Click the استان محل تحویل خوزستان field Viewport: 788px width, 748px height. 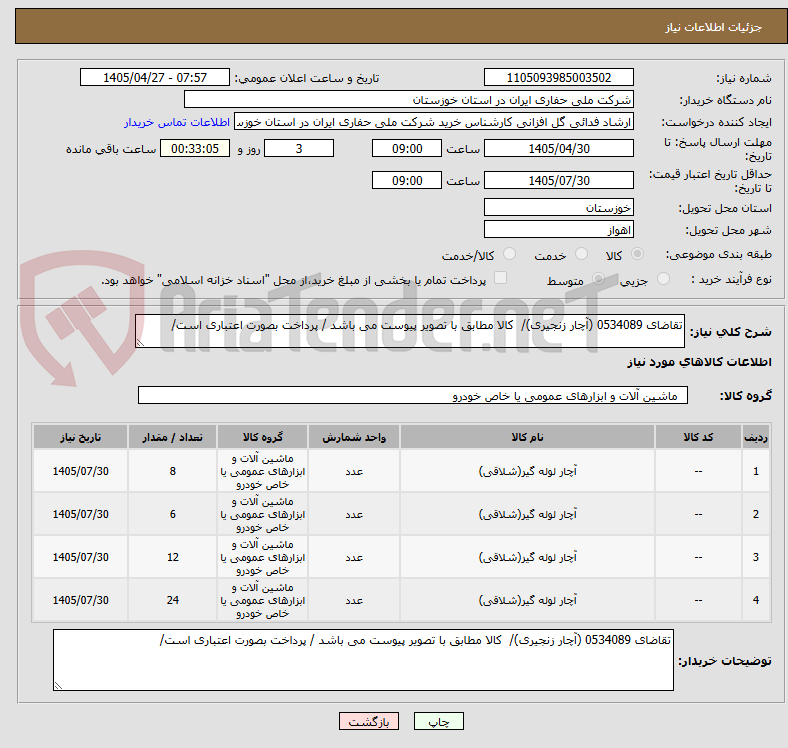pyautogui.click(x=558, y=208)
